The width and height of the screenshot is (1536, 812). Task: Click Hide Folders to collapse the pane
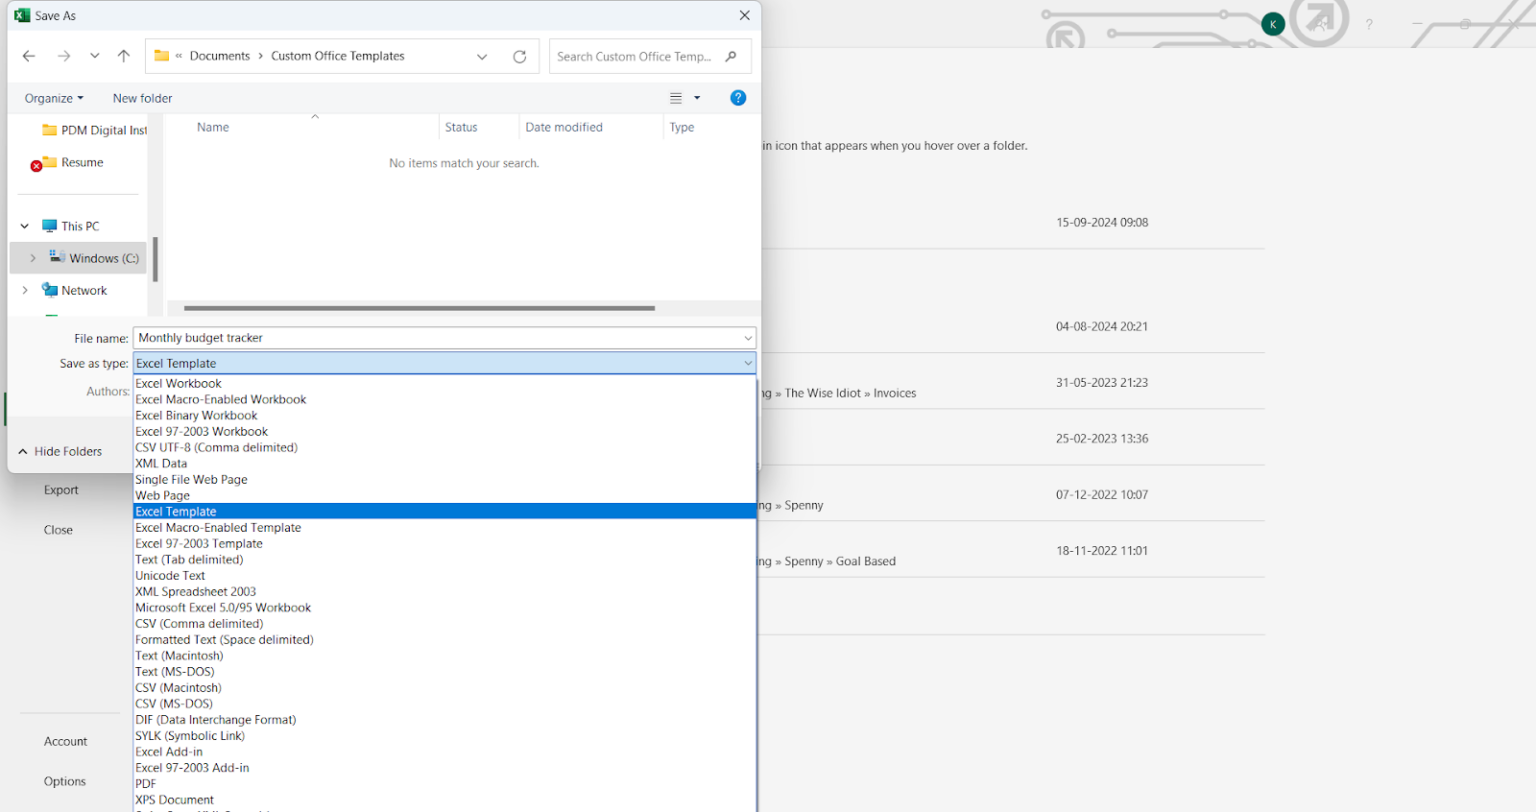pyautogui.click(x=62, y=451)
